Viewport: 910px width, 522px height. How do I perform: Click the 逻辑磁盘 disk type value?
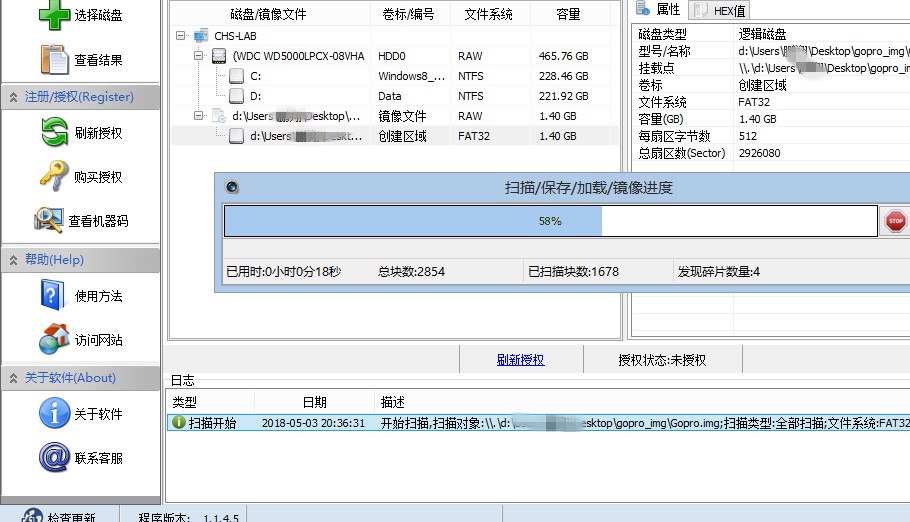[762, 34]
